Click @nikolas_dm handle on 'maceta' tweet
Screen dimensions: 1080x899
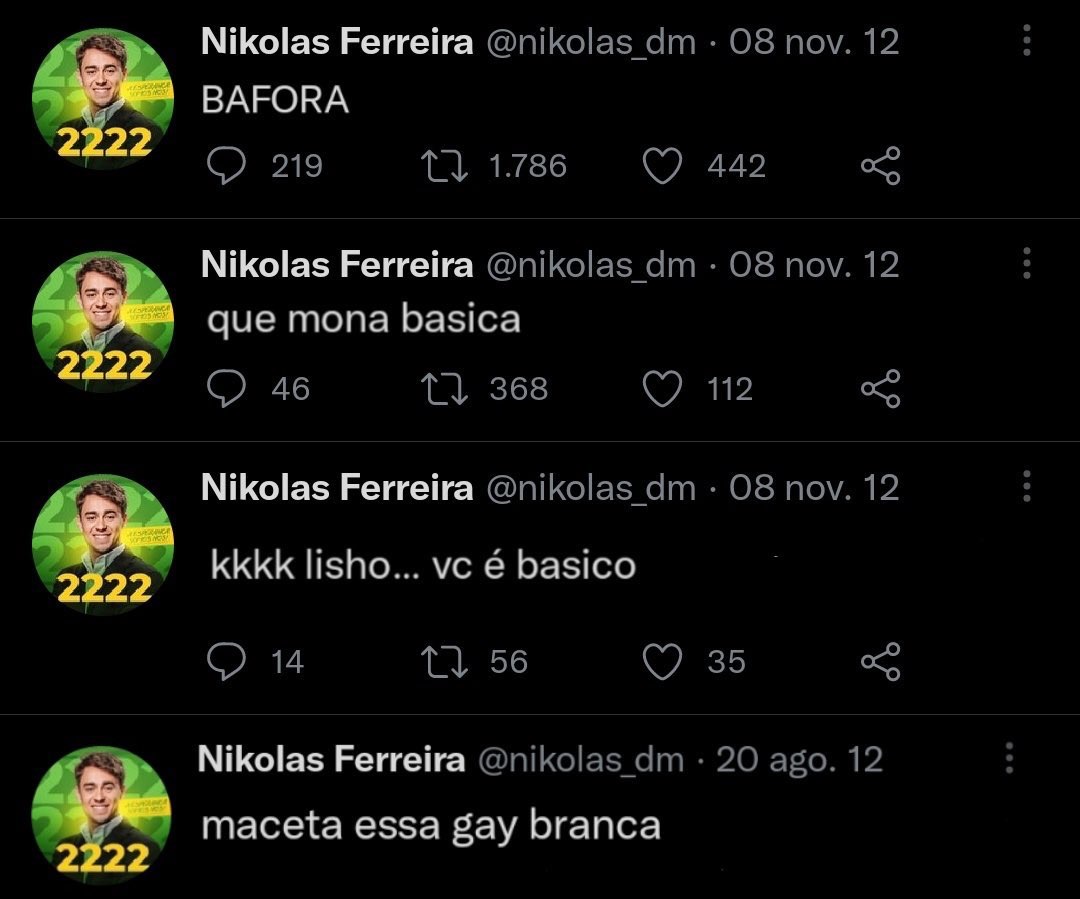(580, 760)
